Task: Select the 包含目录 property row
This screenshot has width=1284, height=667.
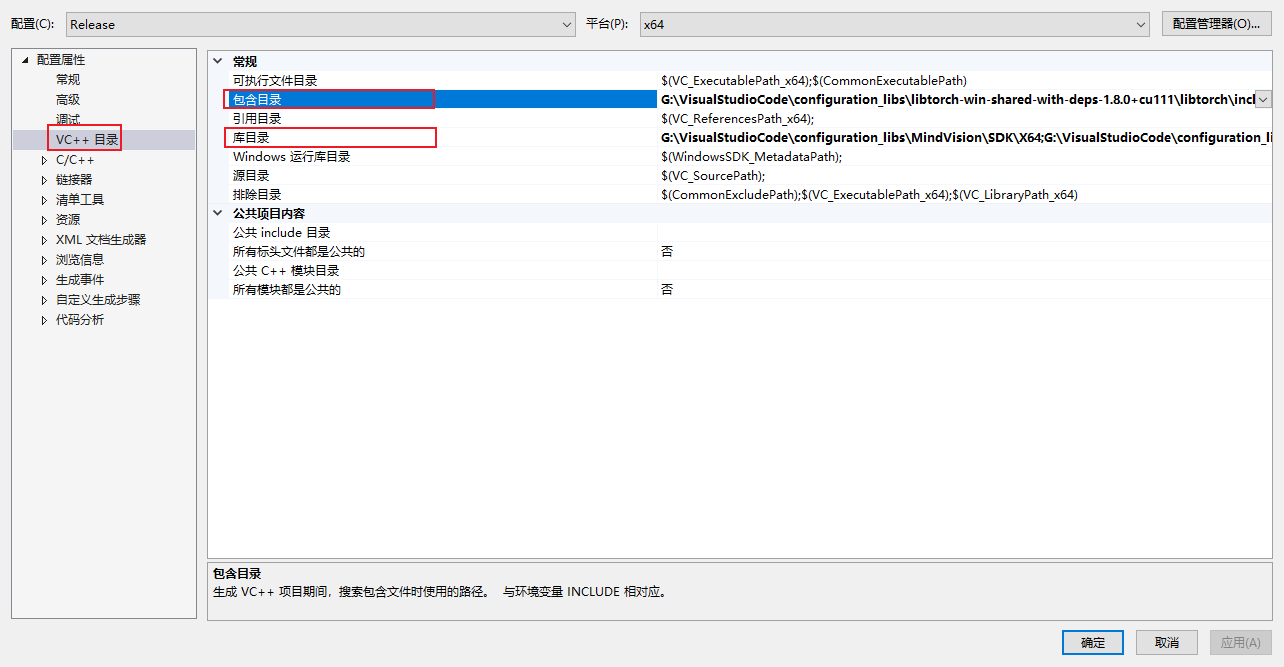Action: pyautogui.click(x=740, y=99)
